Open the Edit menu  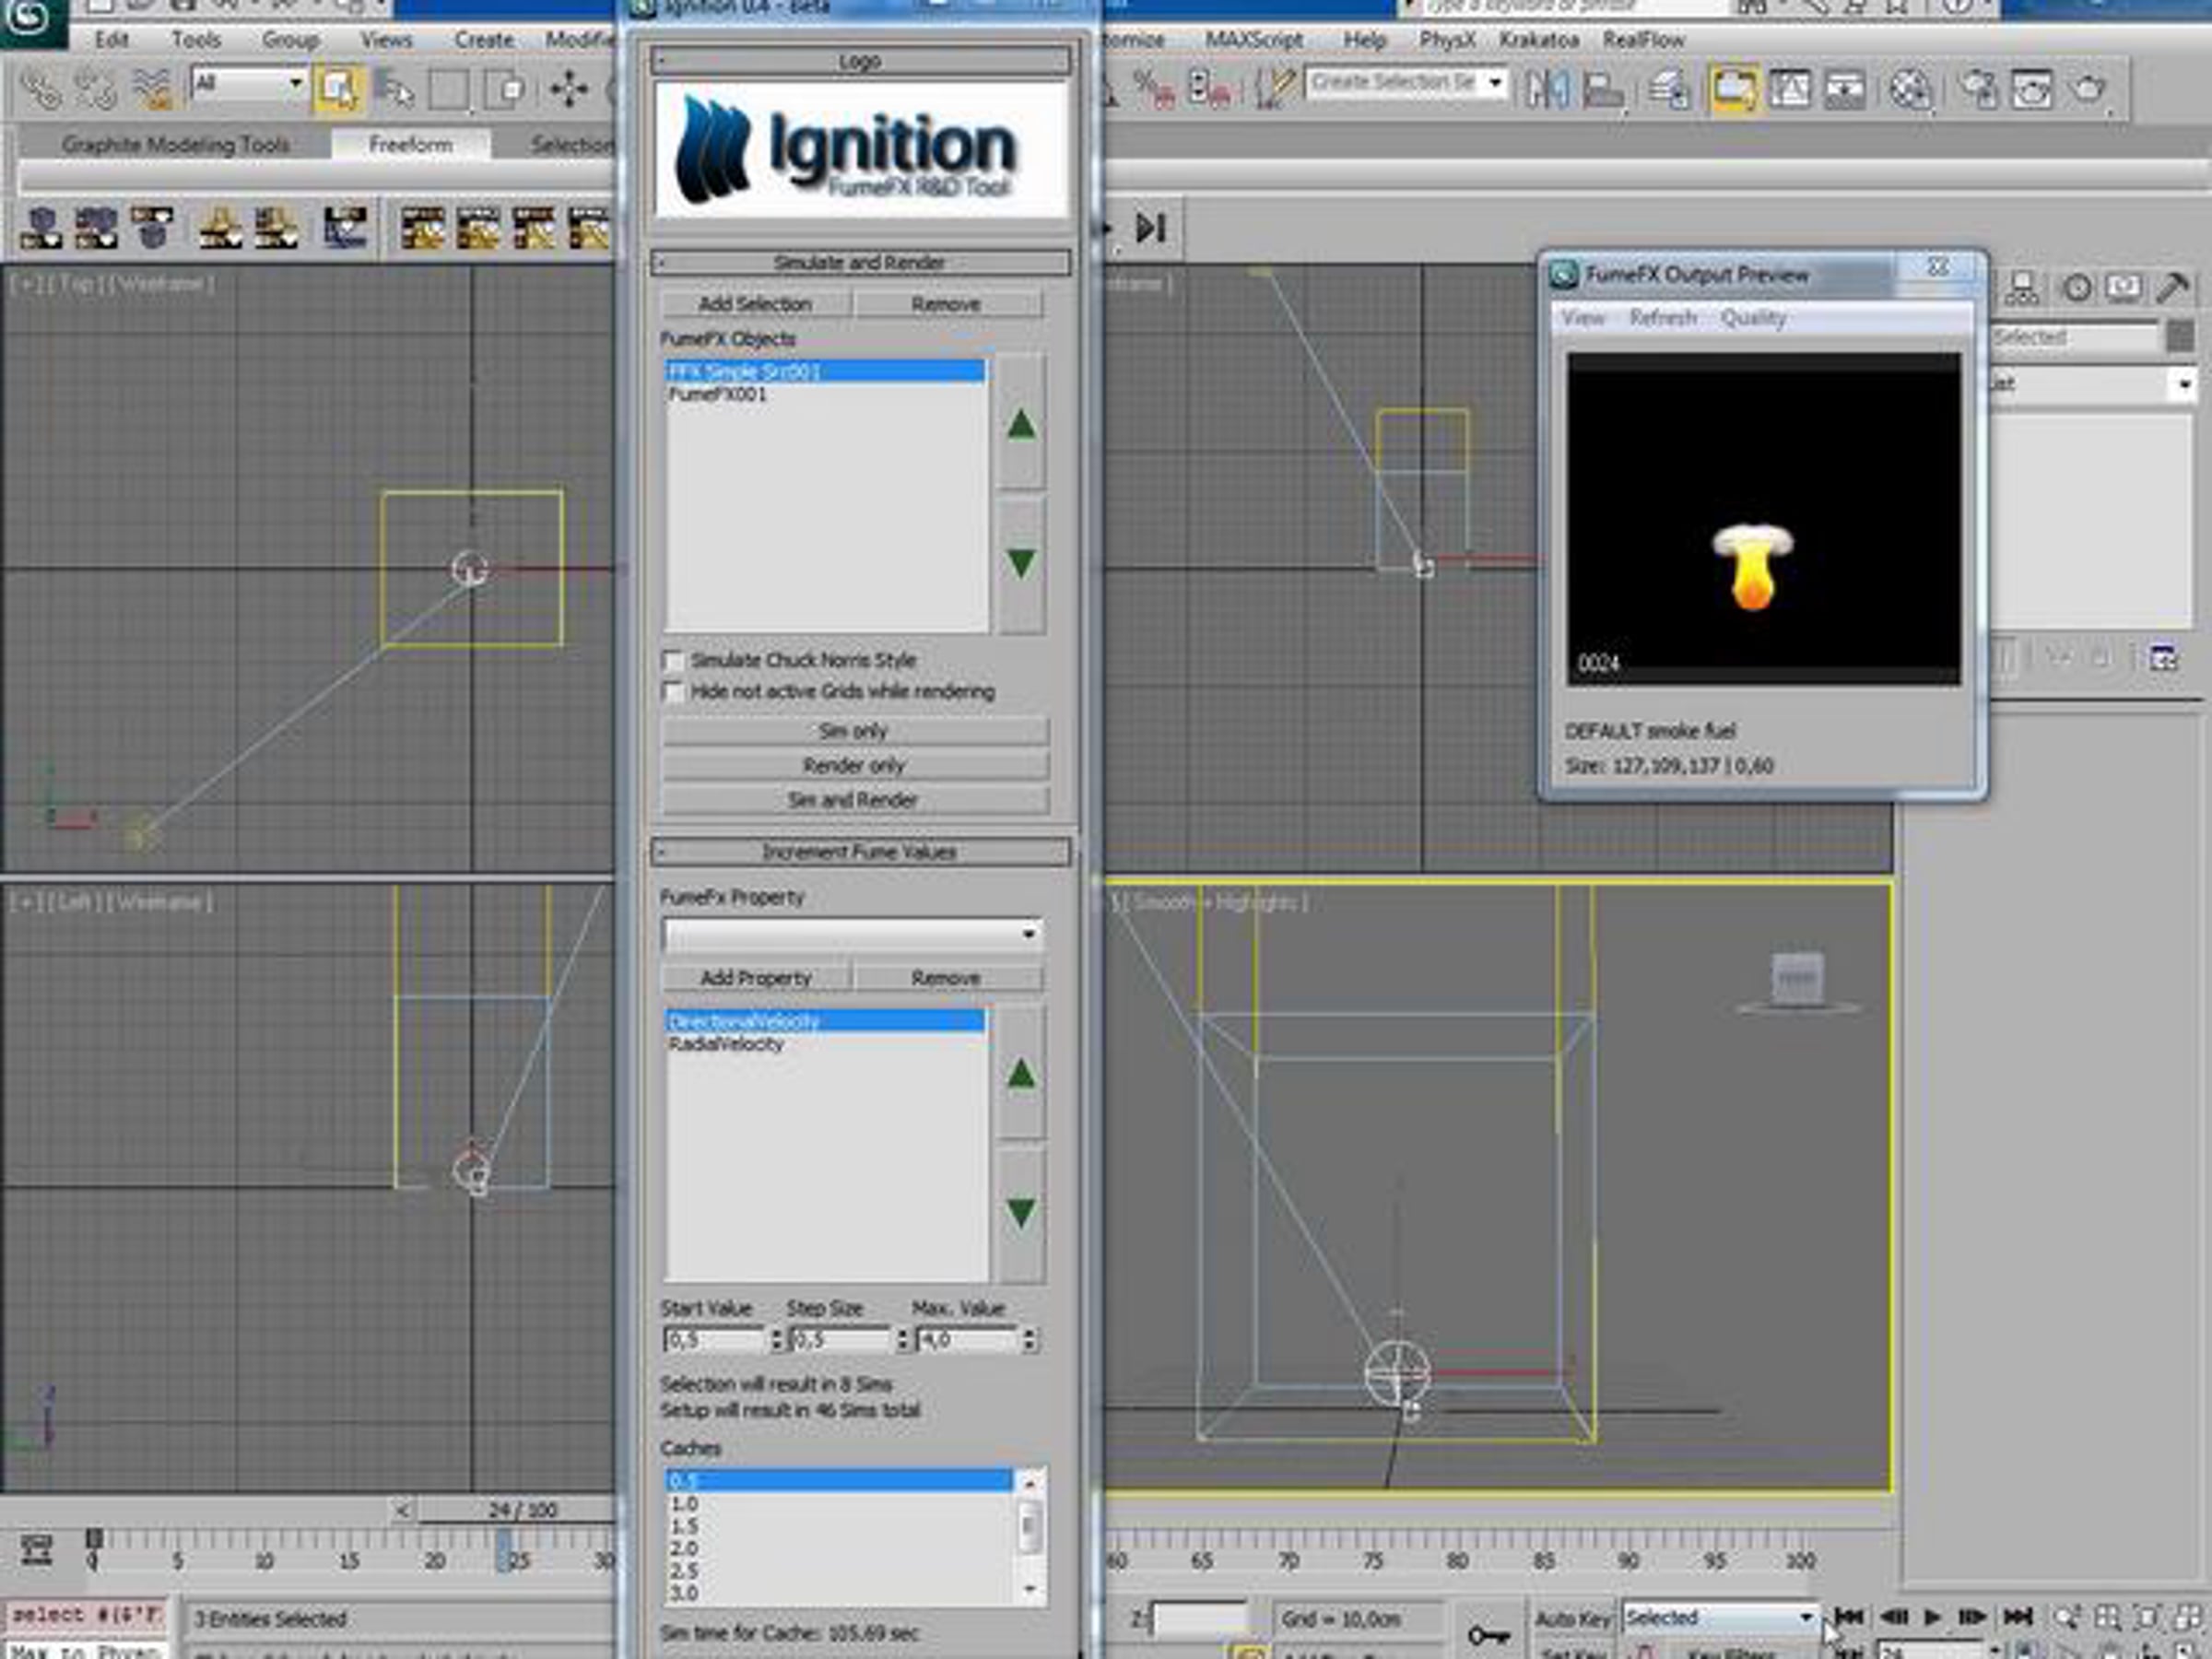(112, 40)
